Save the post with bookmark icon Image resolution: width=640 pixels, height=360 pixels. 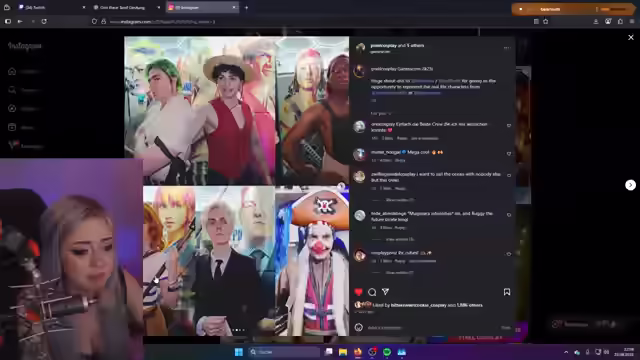507,292
